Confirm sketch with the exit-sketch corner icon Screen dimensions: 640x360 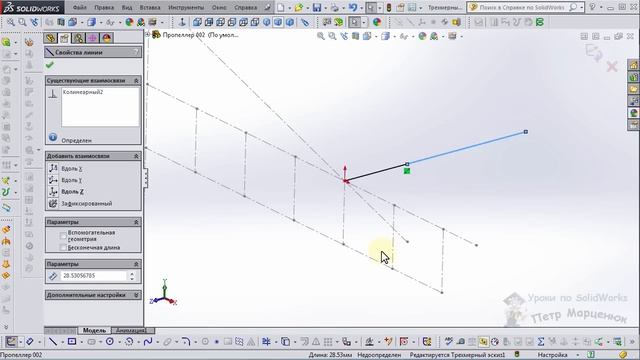[593, 53]
